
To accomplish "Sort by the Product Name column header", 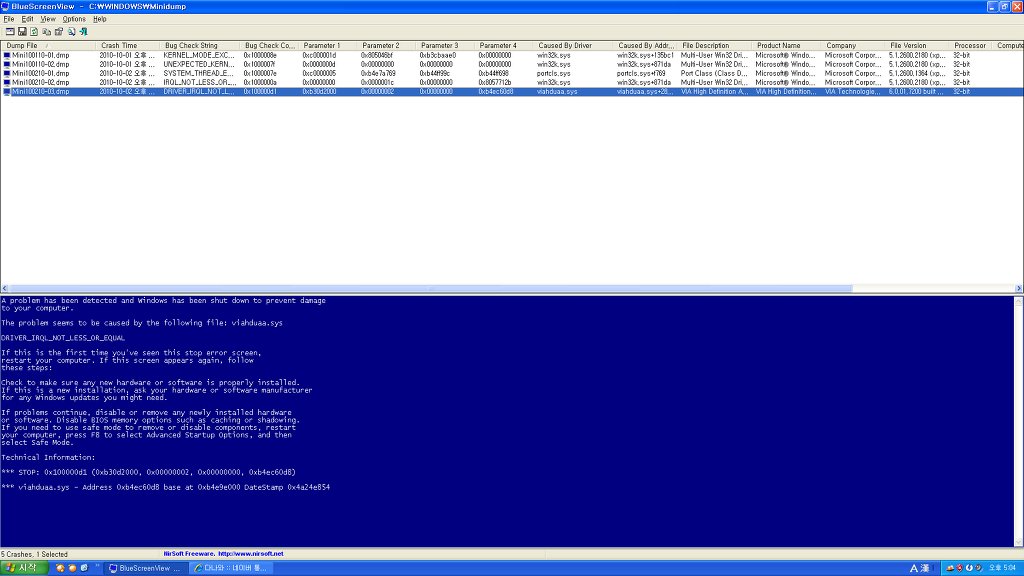I will coord(786,46).
